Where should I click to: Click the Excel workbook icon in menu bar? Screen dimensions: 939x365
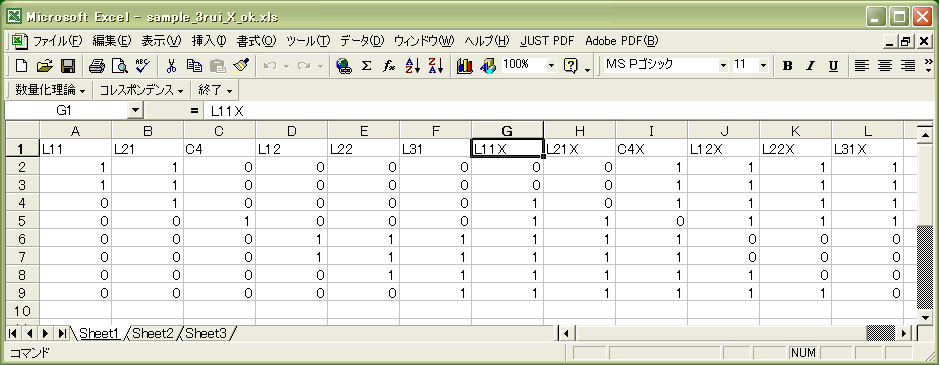pos(19,41)
